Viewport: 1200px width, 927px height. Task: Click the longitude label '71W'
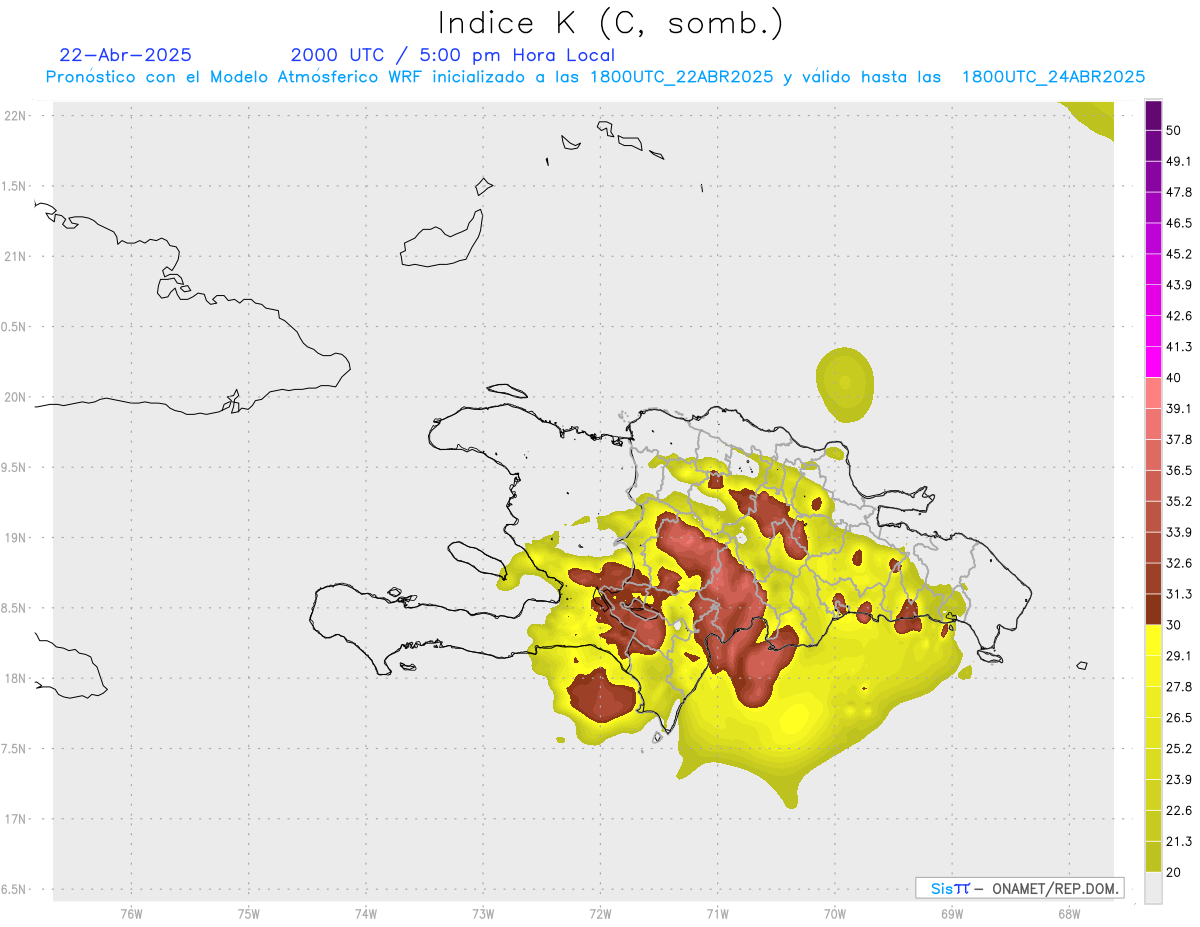click(x=717, y=914)
